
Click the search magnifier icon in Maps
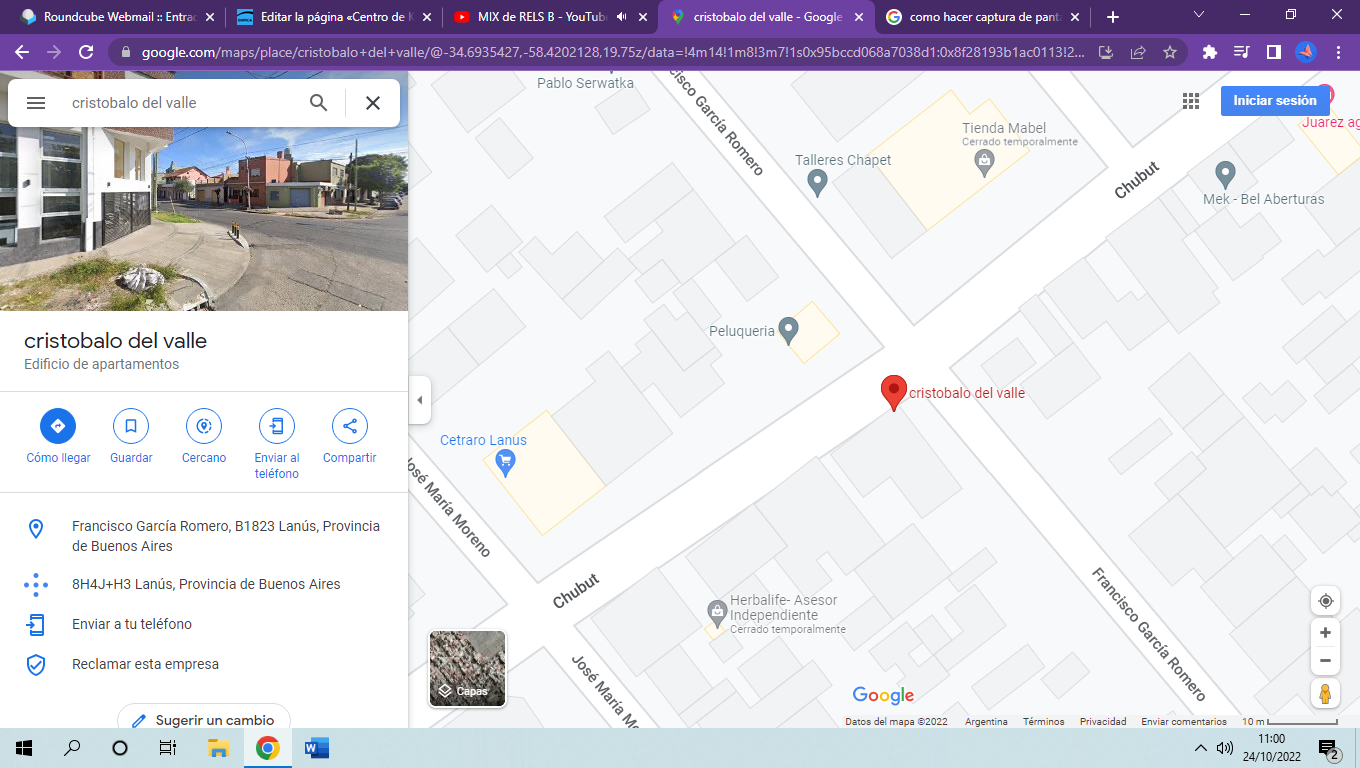click(318, 102)
